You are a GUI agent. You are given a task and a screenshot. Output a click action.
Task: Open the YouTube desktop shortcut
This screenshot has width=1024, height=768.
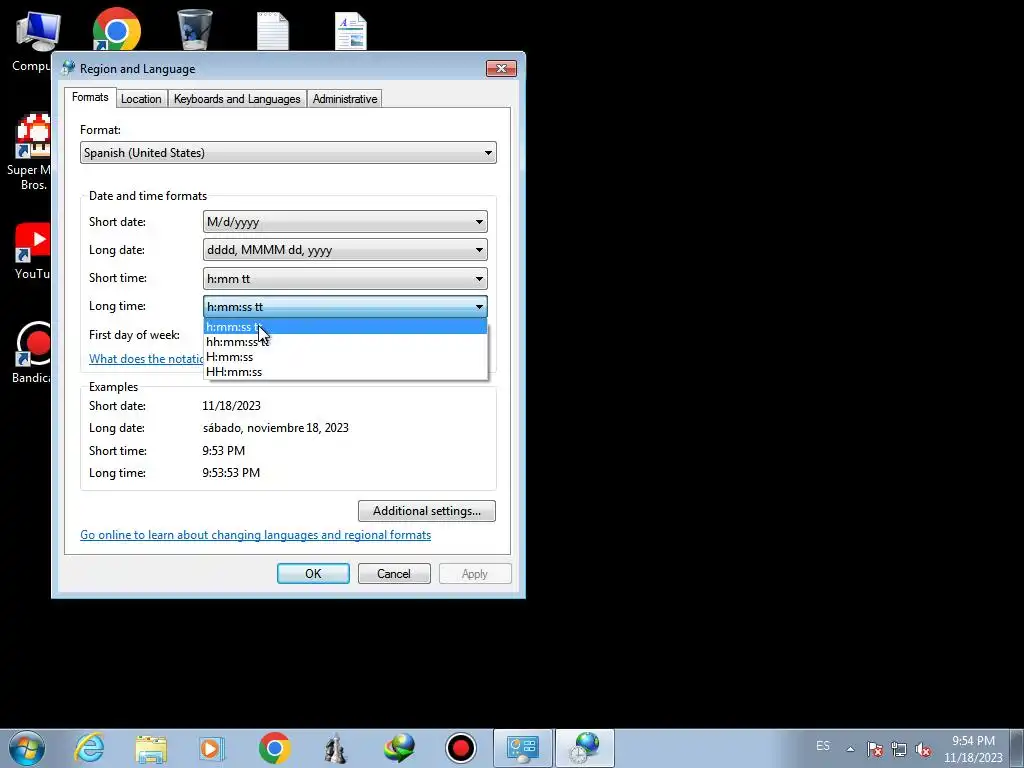[33, 251]
